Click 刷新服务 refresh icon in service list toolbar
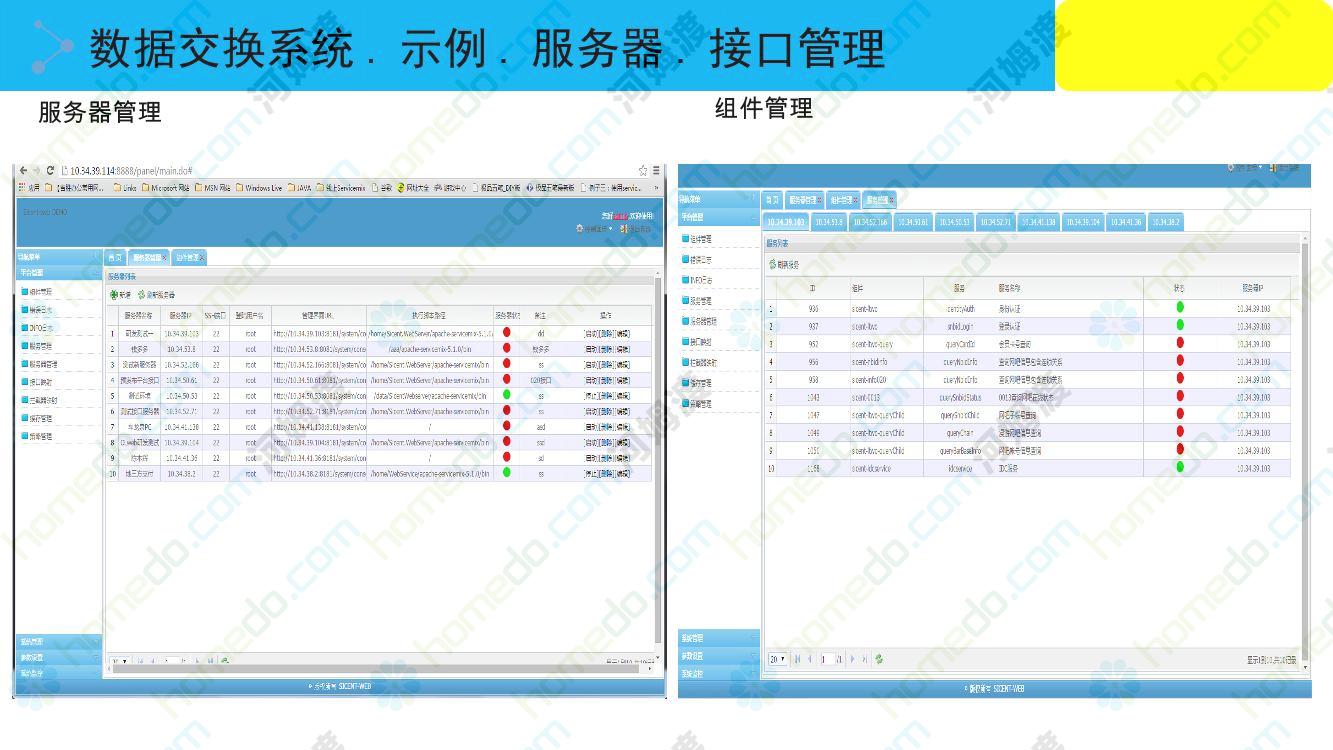This screenshot has height=750, width=1333. click(x=773, y=265)
